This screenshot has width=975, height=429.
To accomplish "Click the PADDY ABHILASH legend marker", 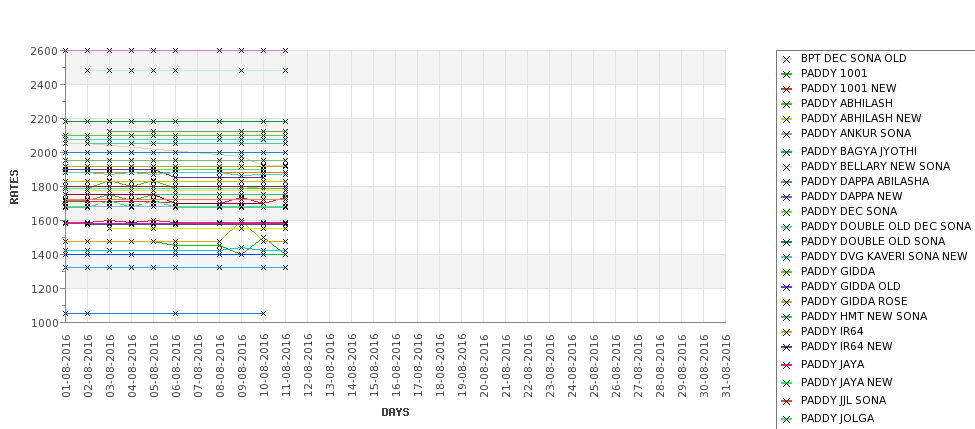I will click(787, 104).
